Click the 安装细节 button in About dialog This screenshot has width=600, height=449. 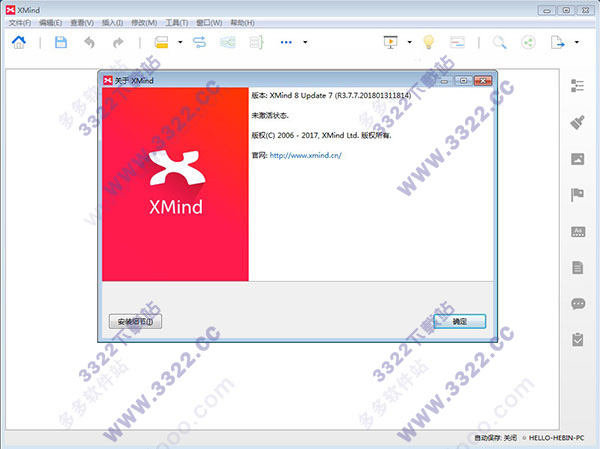tap(135, 322)
